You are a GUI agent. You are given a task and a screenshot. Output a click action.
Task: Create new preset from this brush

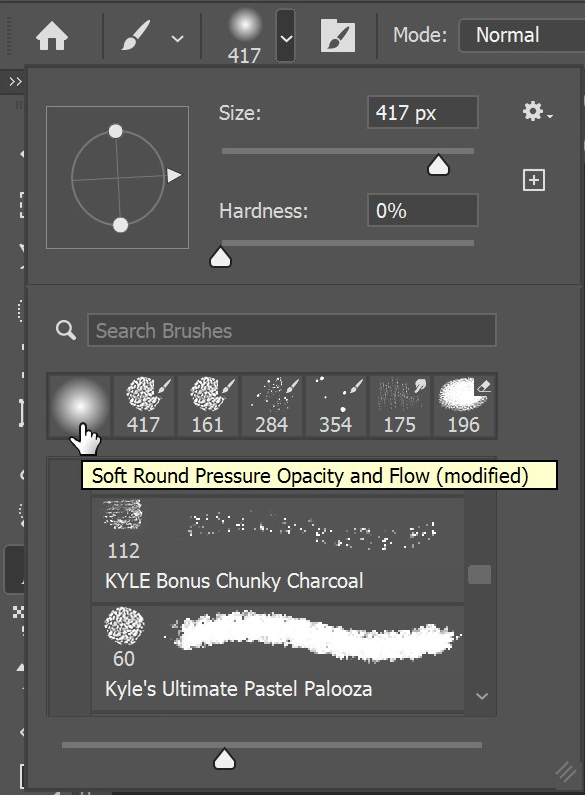(x=534, y=180)
